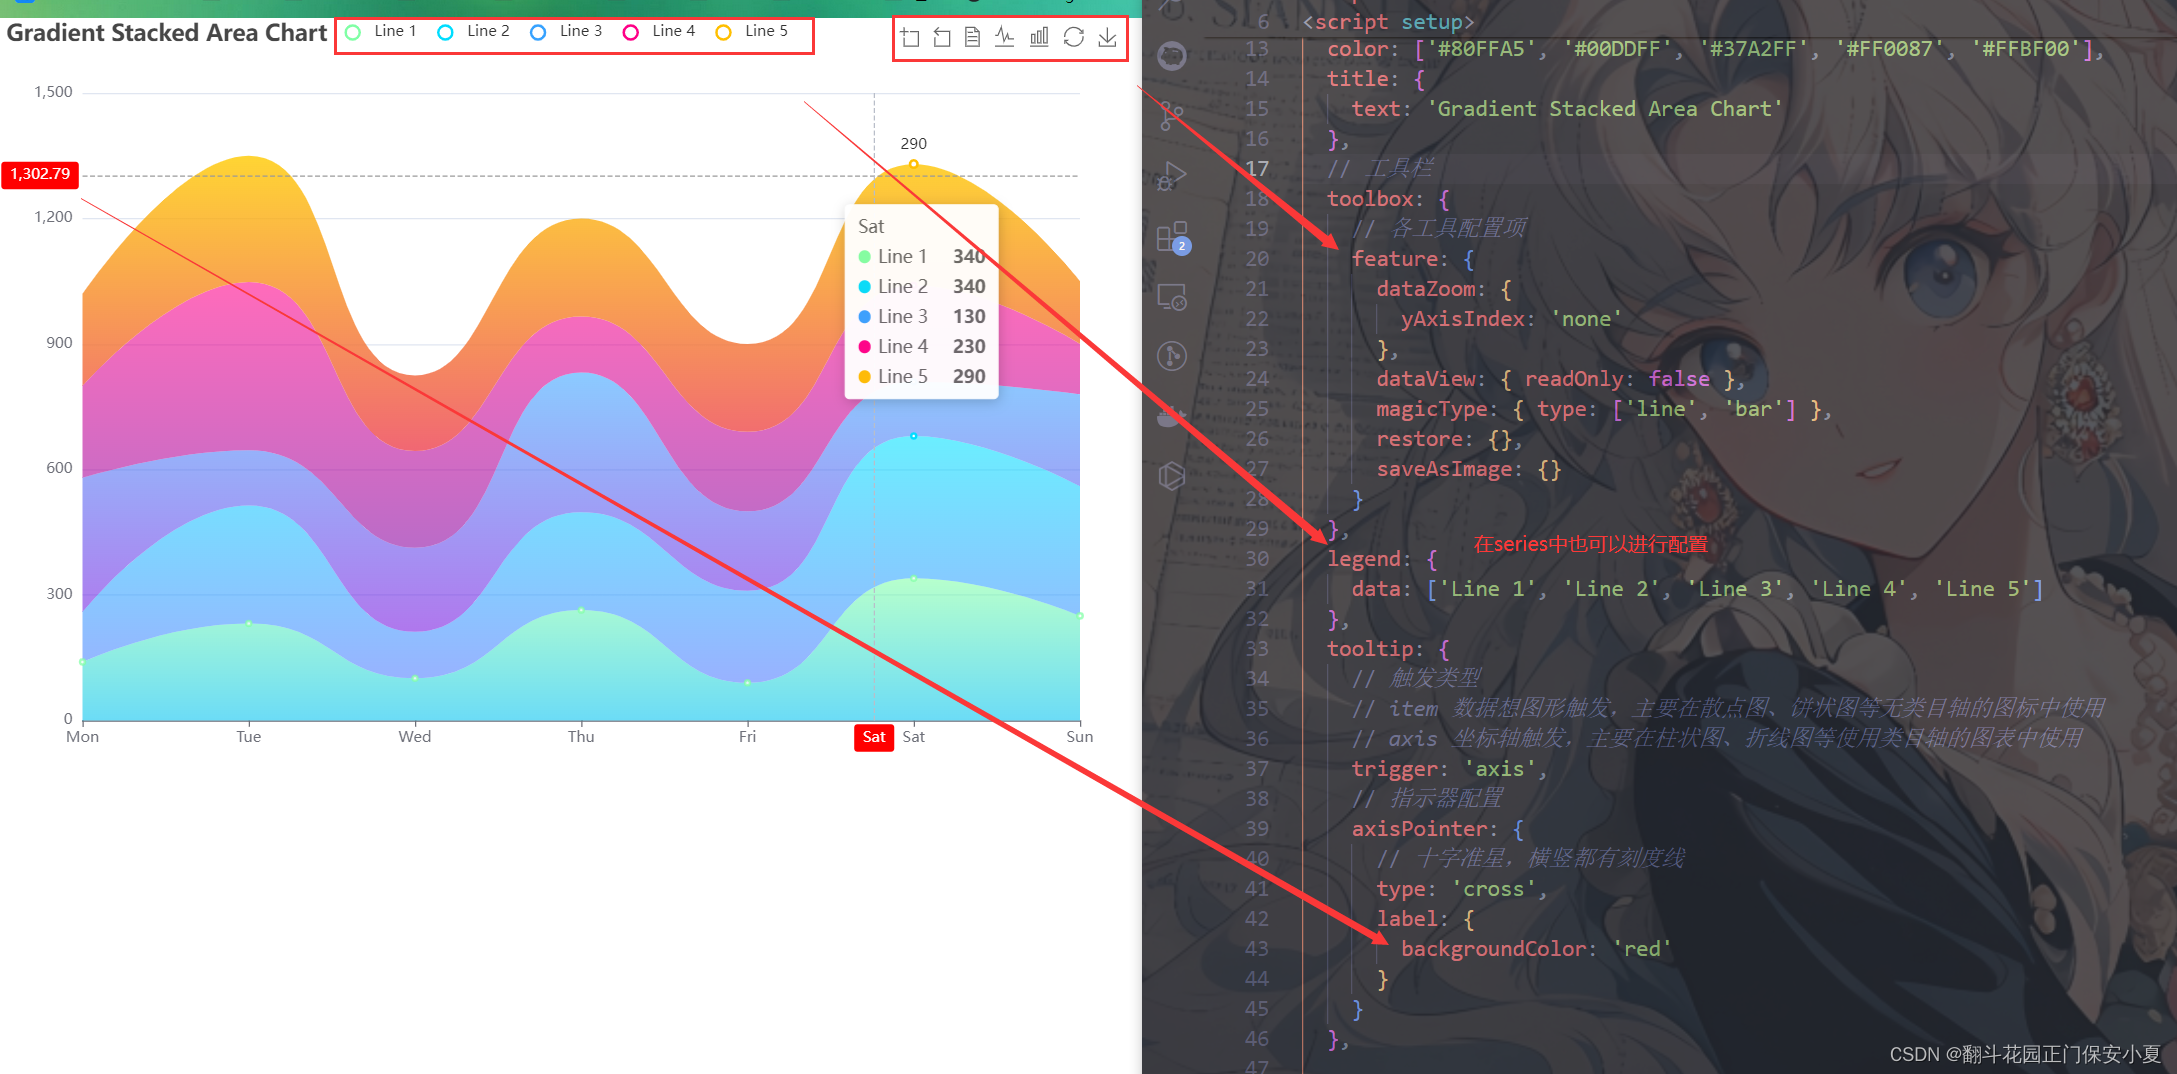Image resolution: width=2177 pixels, height=1074 pixels.
Task: Click the Wed label on the x-axis
Action: [415, 737]
